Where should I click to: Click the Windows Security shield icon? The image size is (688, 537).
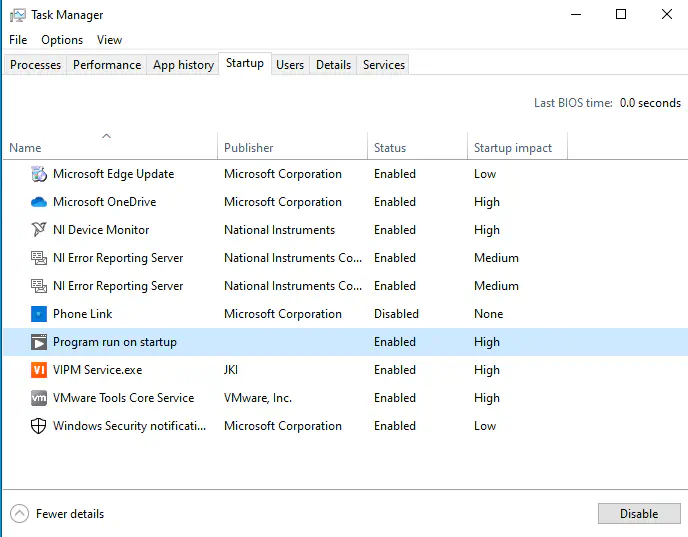[39, 426]
